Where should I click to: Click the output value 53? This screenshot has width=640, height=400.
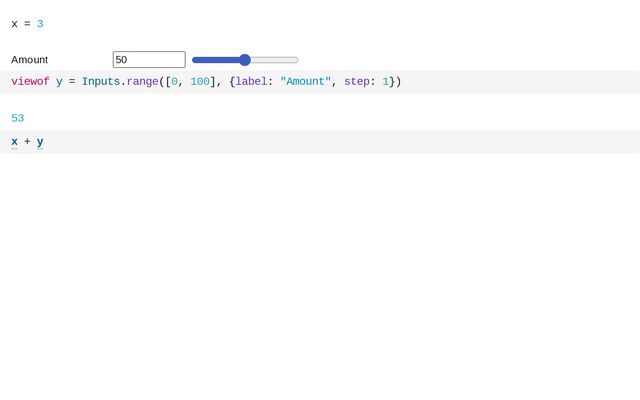[x=17, y=118]
